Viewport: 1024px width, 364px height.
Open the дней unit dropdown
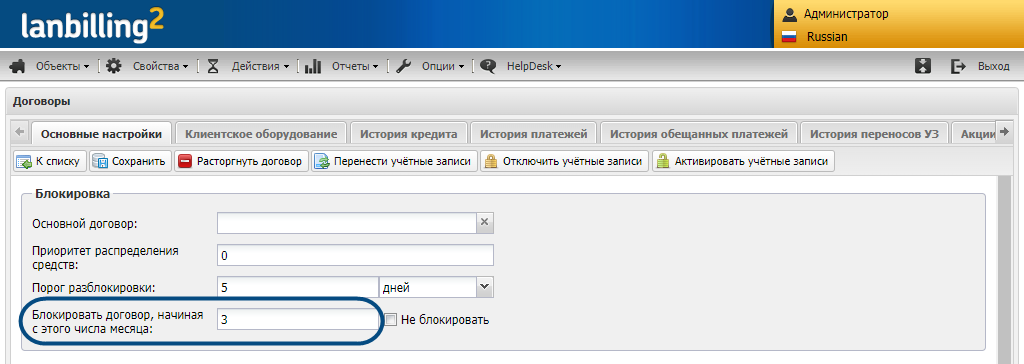(x=484, y=286)
